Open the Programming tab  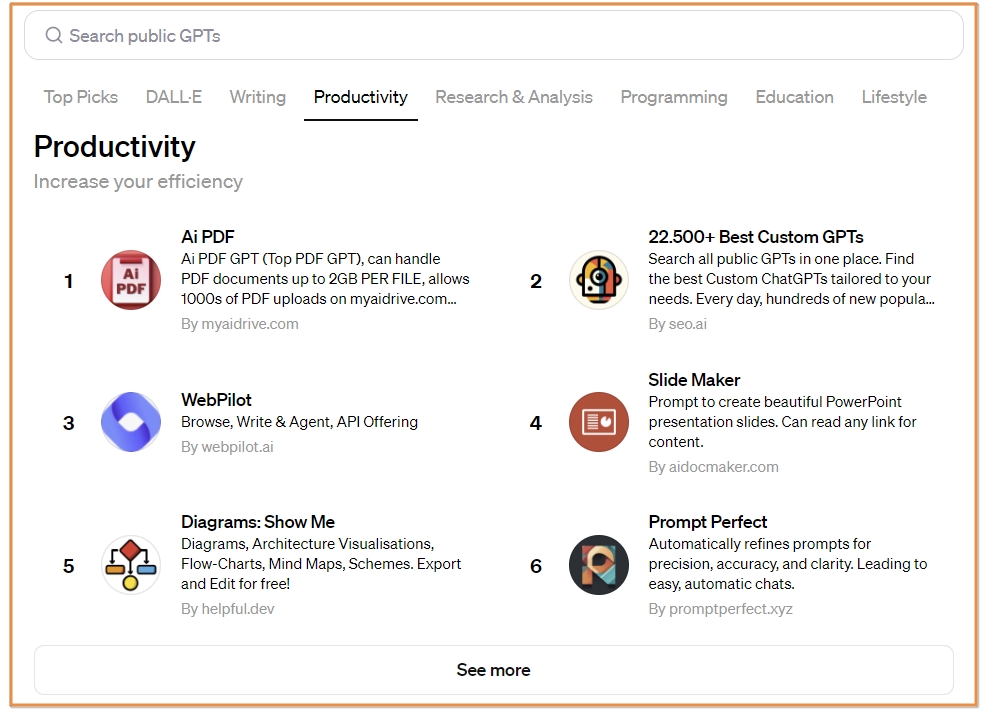pyautogui.click(x=673, y=97)
